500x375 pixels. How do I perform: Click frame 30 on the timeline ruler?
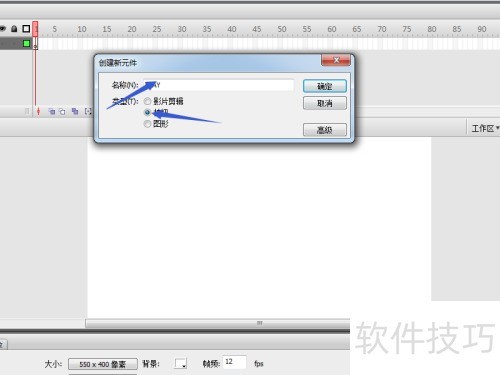click(x=182, y=29)
